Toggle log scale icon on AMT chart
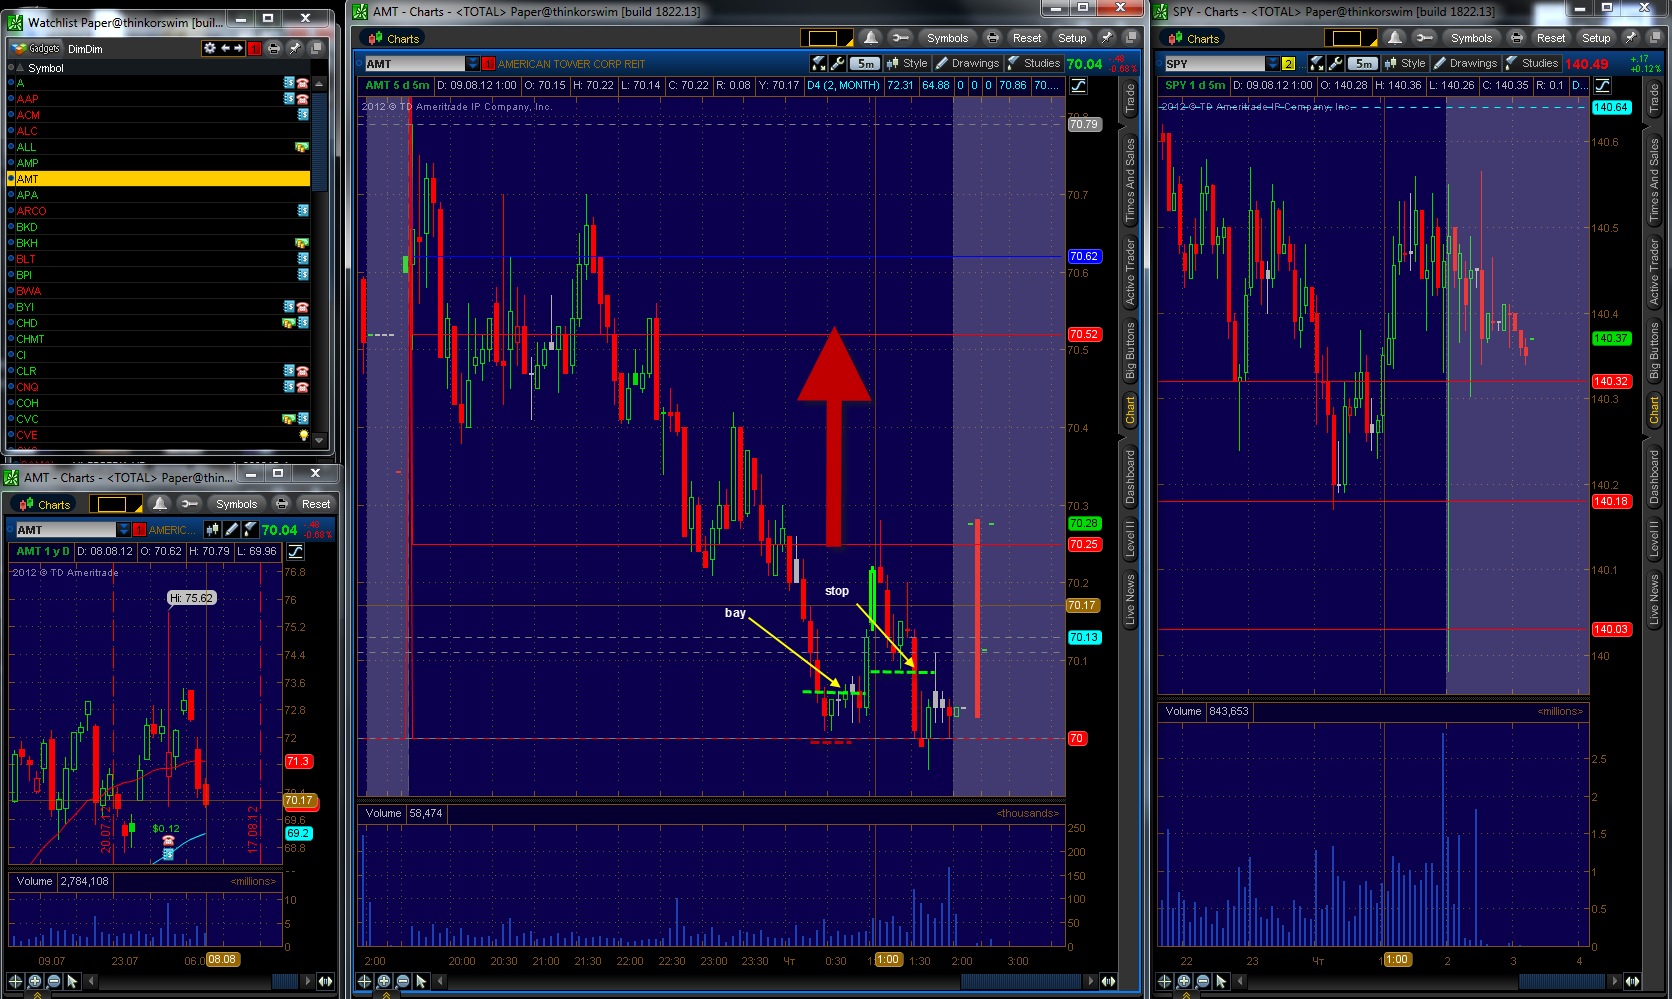The width and height of the screenshot is (1672, 999). coord(1079,86)
